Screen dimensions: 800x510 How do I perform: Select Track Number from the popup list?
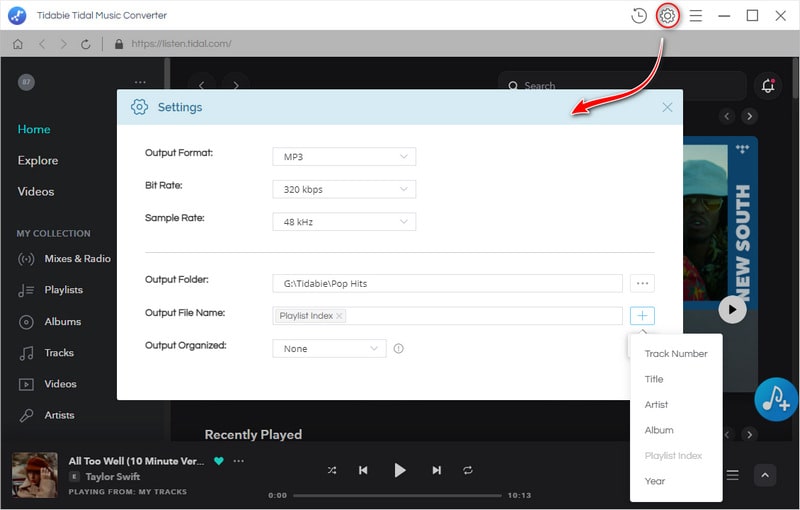(676, 354)
